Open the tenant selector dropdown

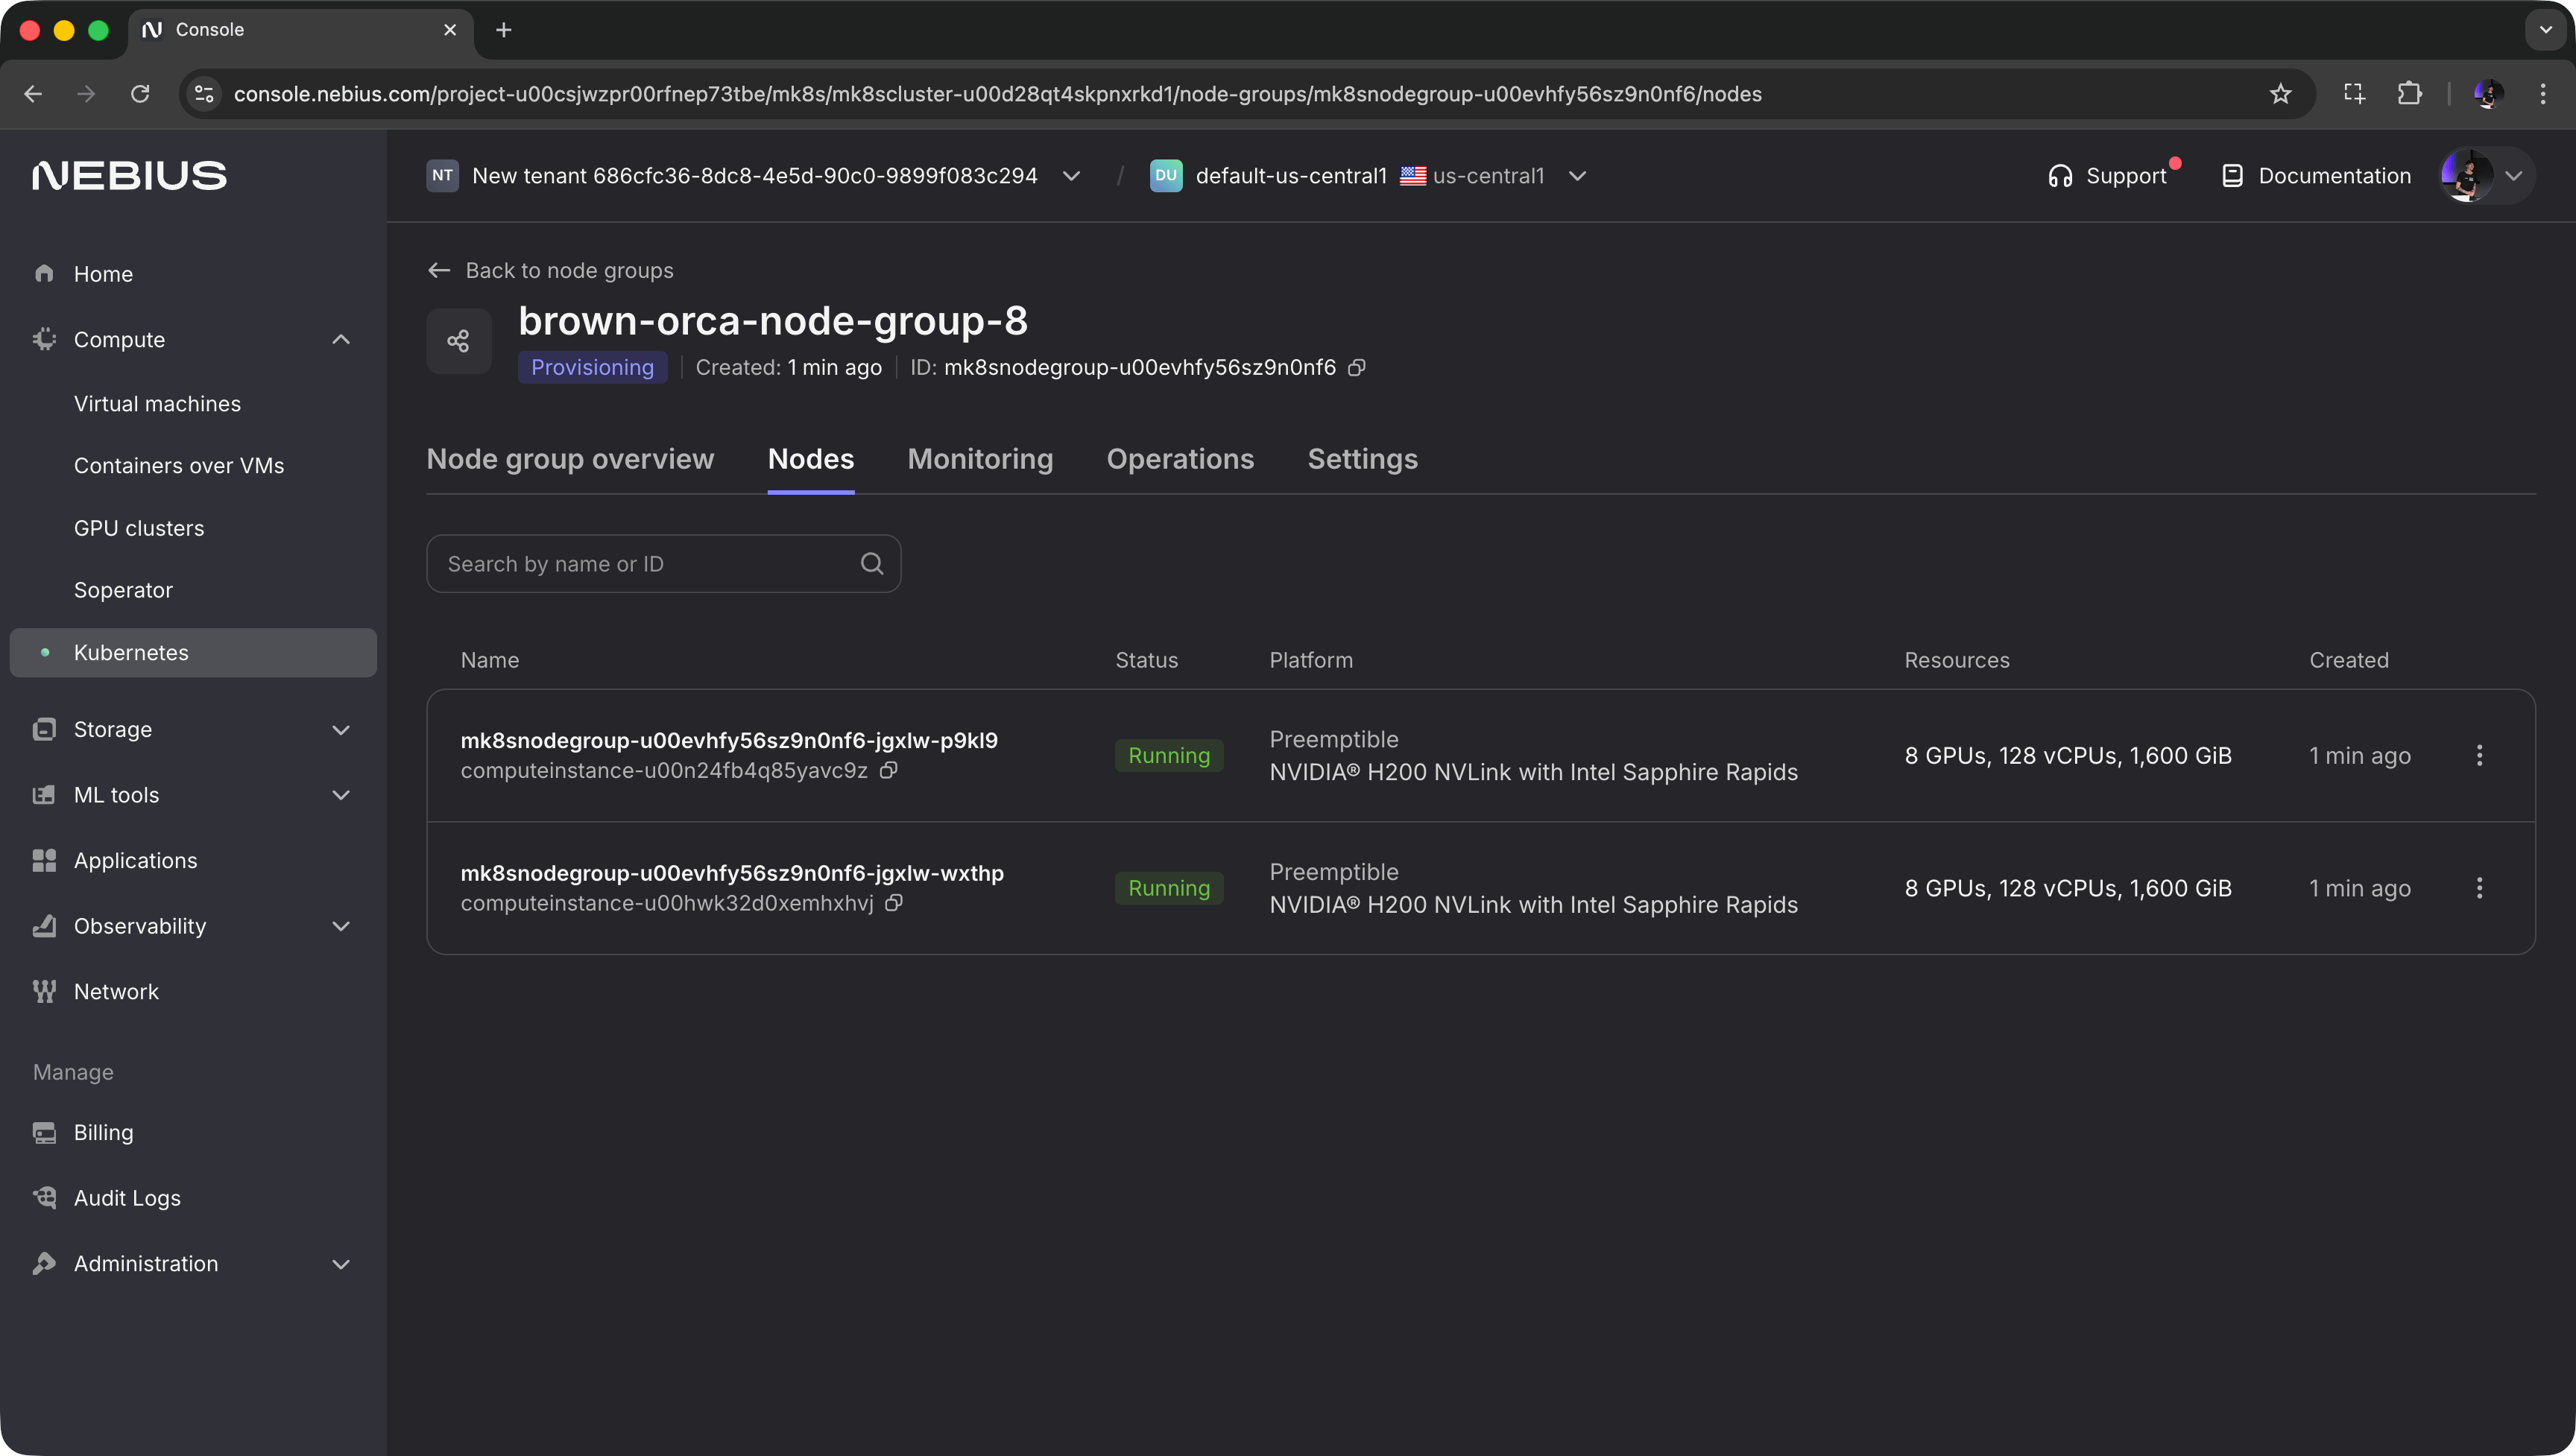[x=1071, y=176]
